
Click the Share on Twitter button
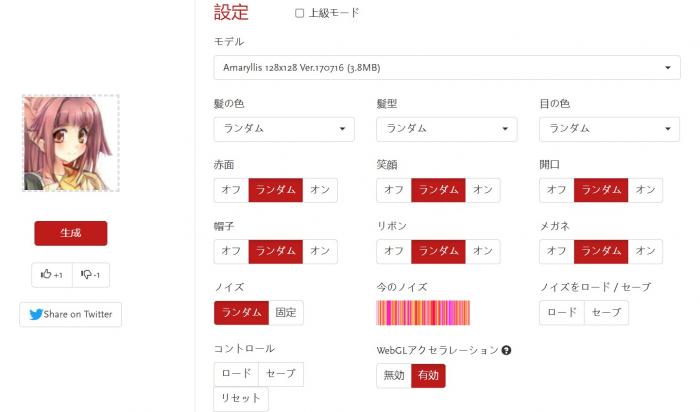coord(70,314)
